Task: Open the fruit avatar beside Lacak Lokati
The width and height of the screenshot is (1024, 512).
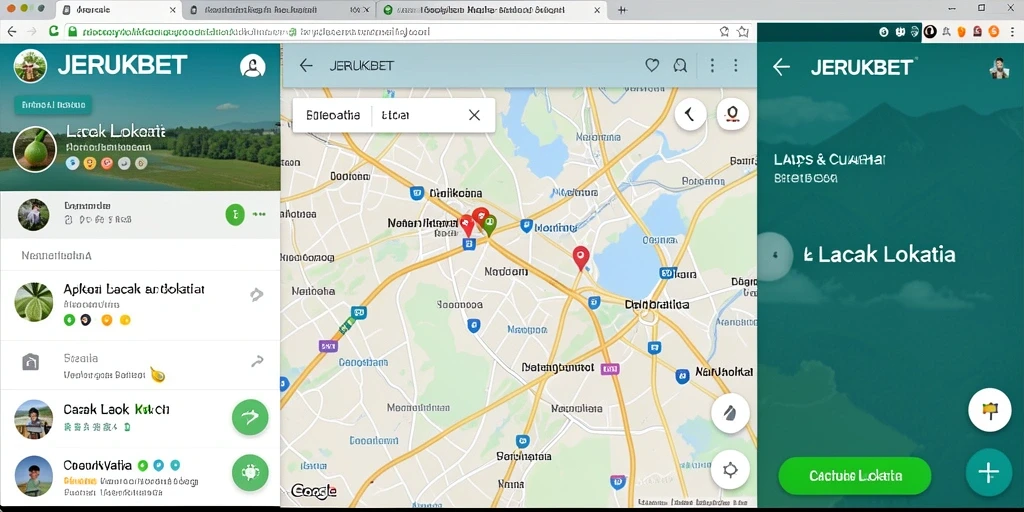Action: click(x=35, y=149)
